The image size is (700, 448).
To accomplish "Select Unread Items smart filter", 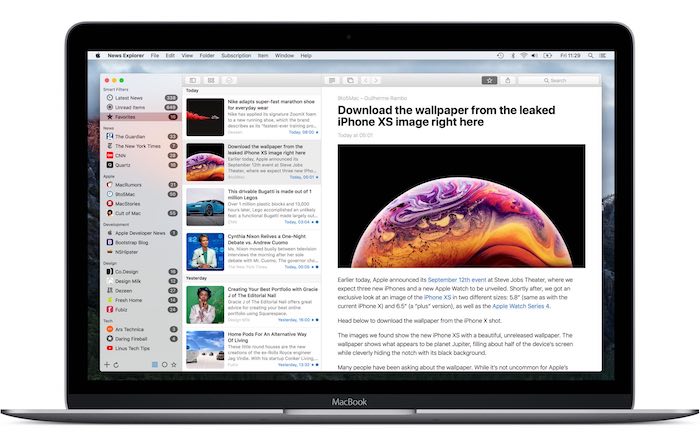I will (141, 107).
